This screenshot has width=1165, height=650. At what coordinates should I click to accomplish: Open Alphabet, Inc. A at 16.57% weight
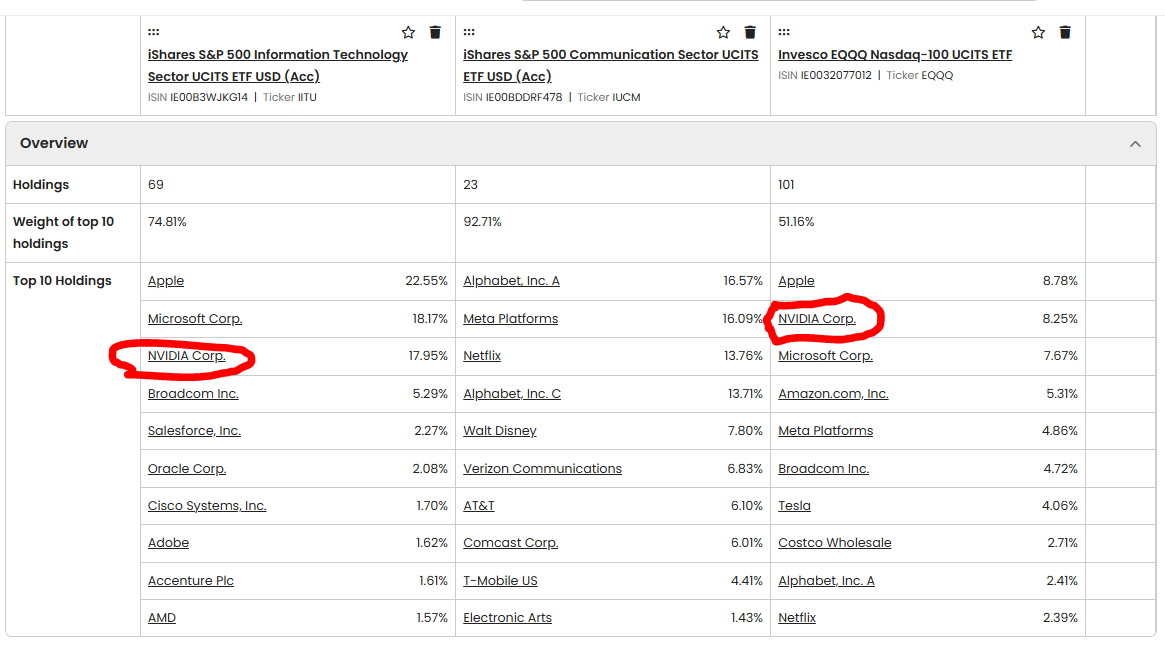tap(511, 281)
